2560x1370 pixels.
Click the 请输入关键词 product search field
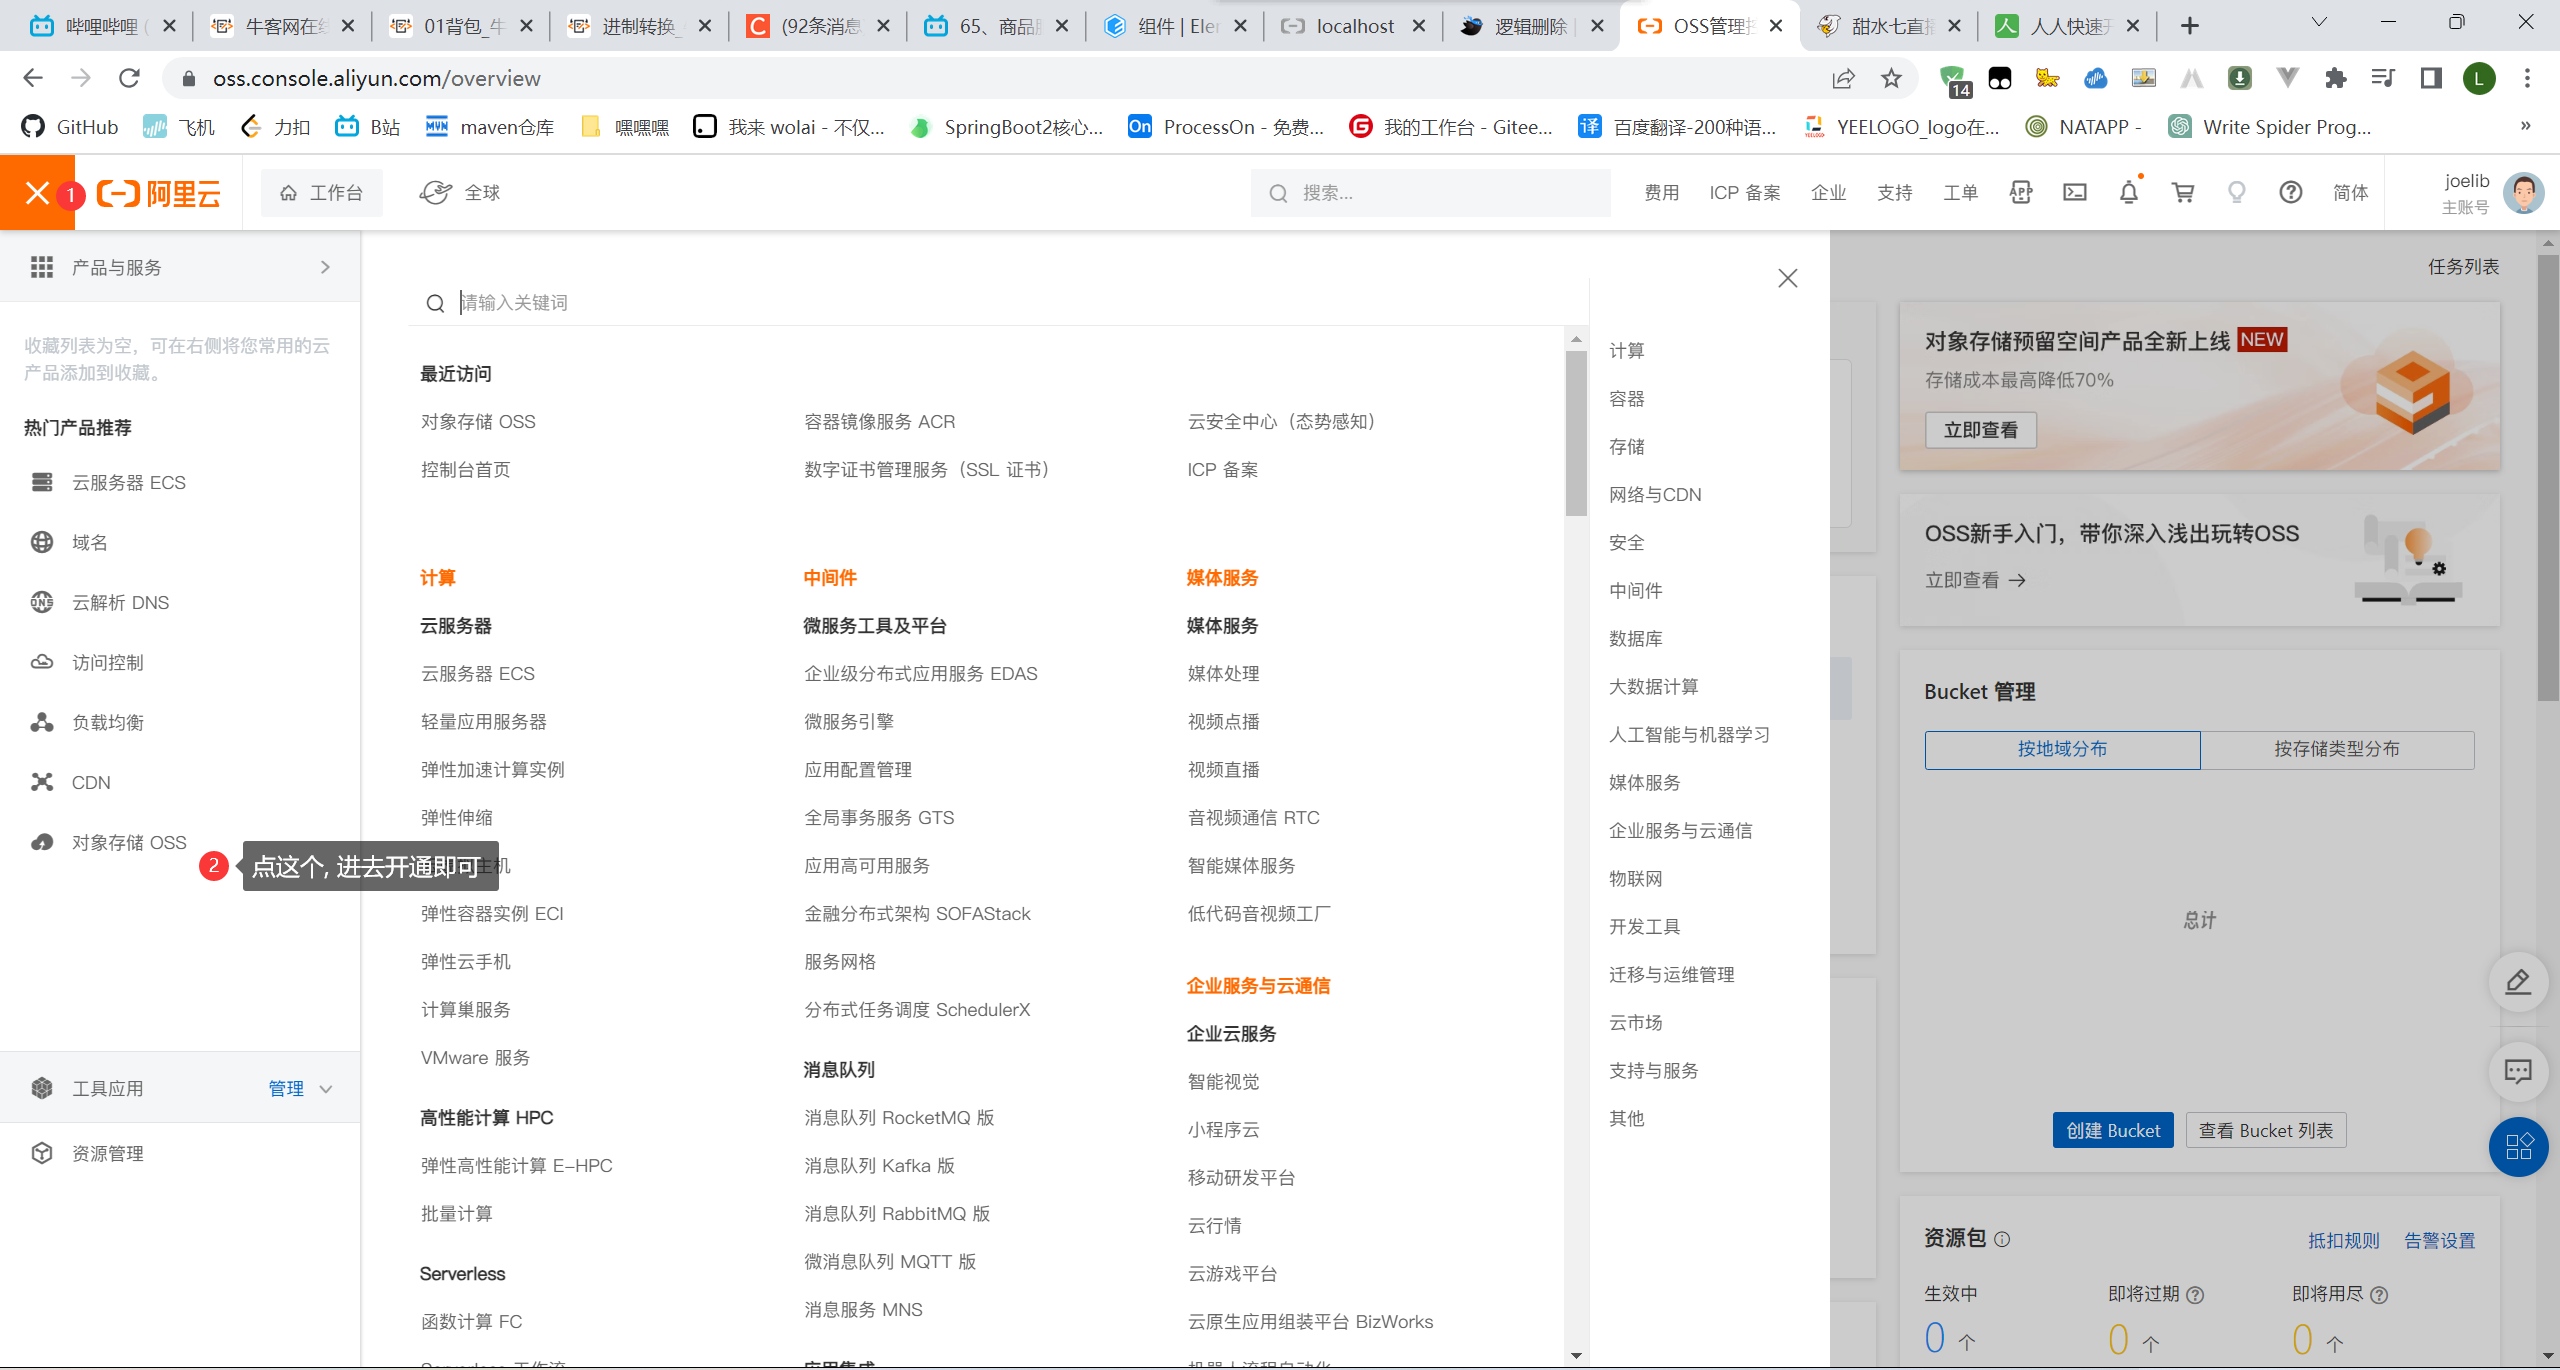pos(1000,302)
